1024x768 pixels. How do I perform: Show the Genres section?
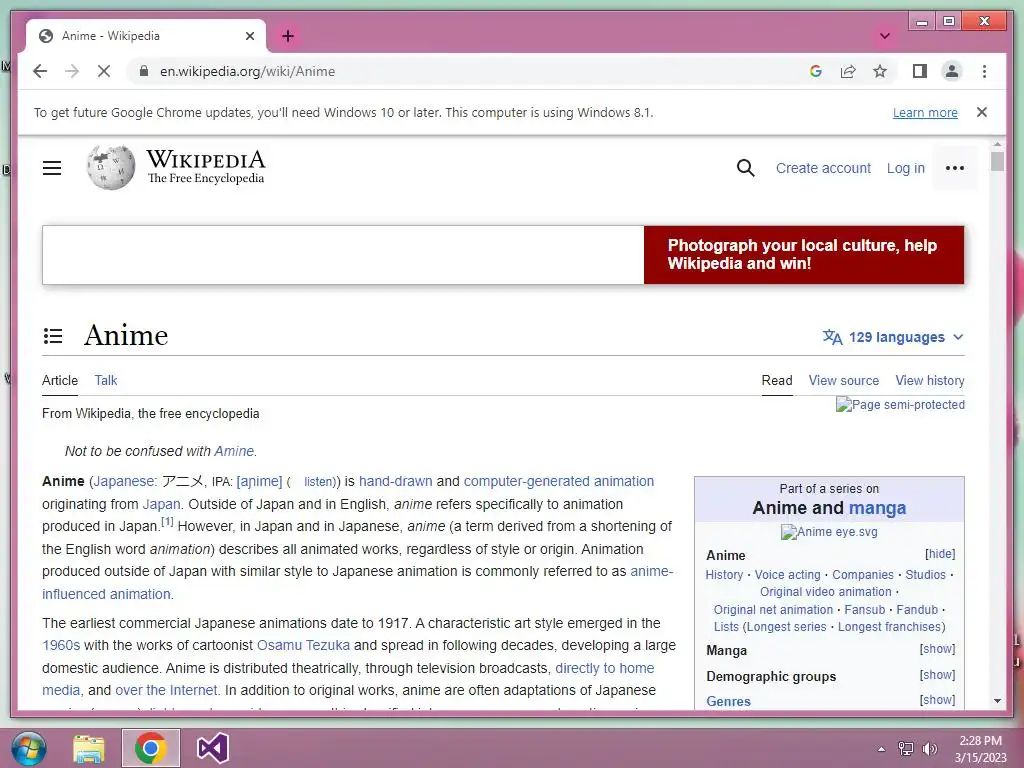pos(937,700)
